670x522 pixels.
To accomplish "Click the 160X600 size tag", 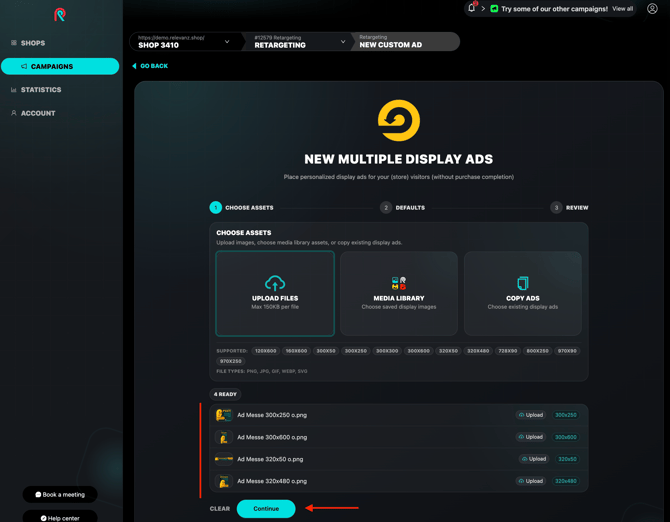I will 296,351.
